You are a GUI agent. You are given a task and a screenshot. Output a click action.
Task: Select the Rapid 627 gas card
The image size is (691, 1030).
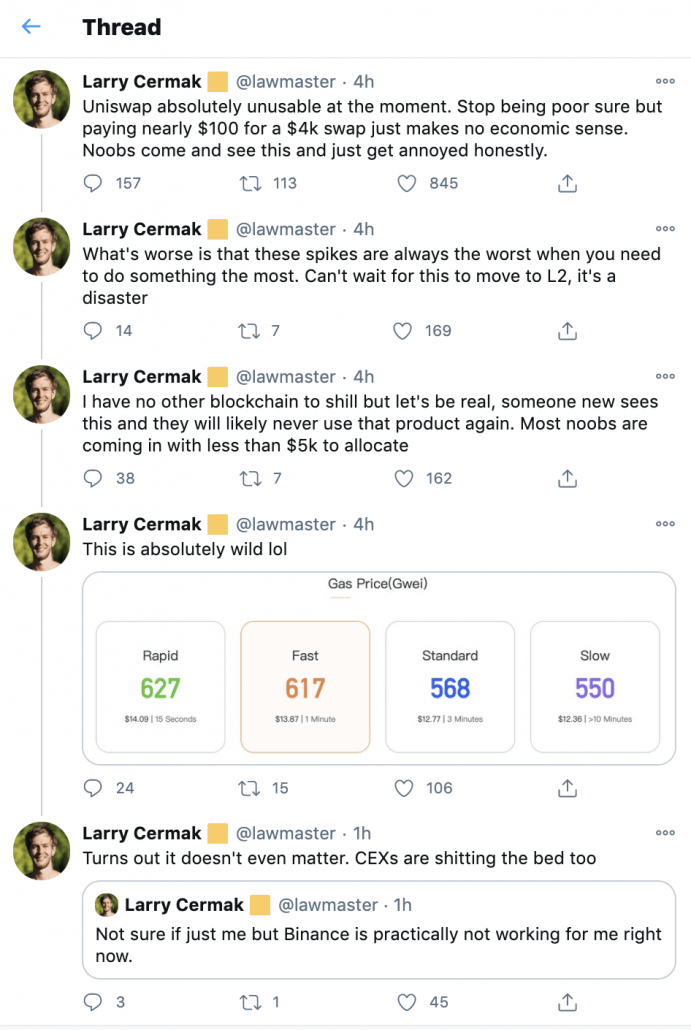tap(160, 686)
